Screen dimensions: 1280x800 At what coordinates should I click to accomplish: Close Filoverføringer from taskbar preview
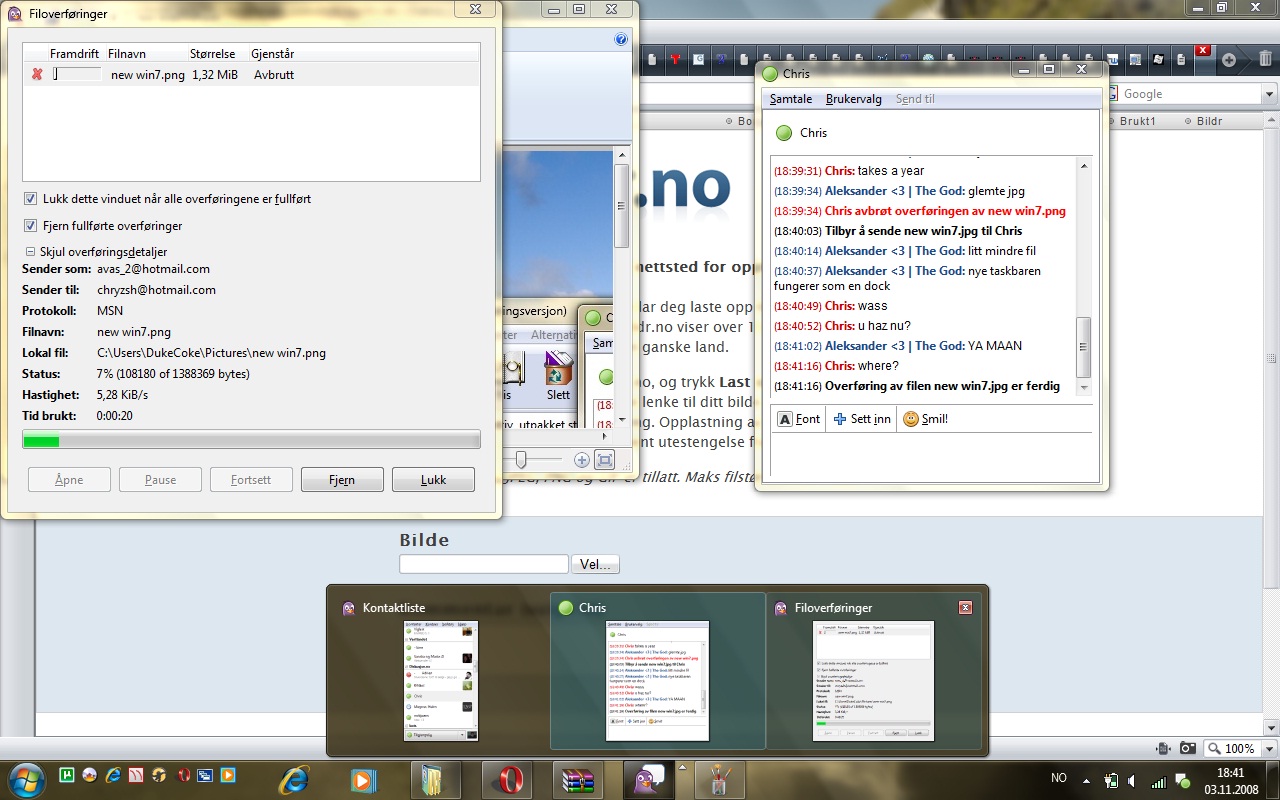pos(965,607)
